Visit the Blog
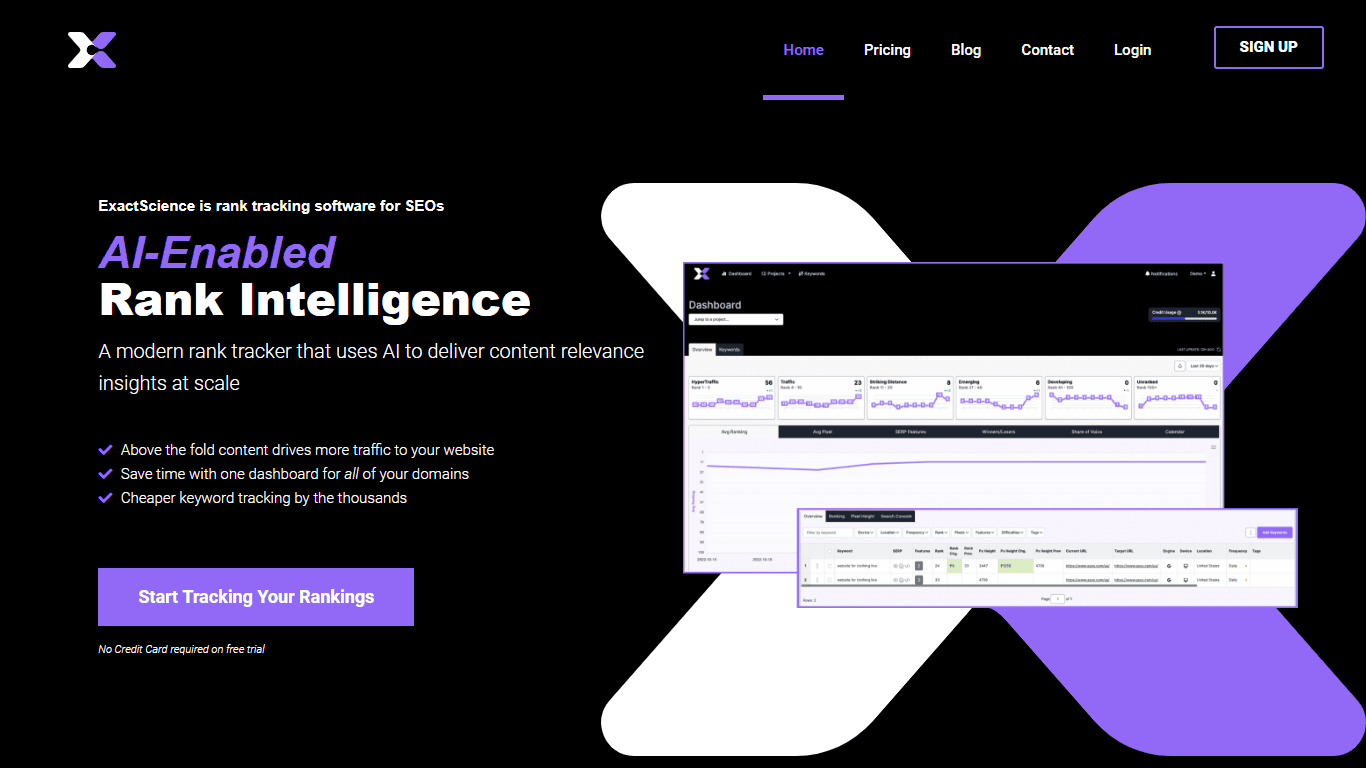Image resolution: width=1366 pixels, height=768 pixels. pyautogui.click(x=966, y=50)
